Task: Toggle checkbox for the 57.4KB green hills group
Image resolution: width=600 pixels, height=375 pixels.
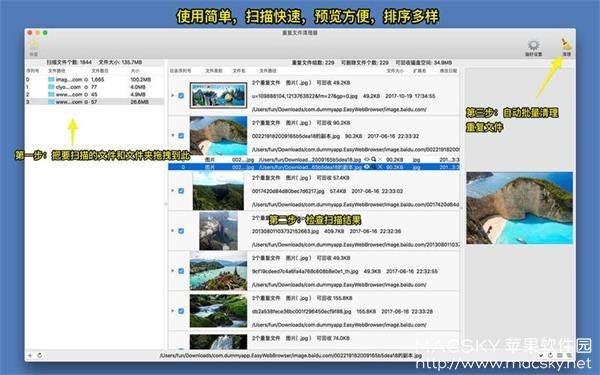Action: click(181, 191)
